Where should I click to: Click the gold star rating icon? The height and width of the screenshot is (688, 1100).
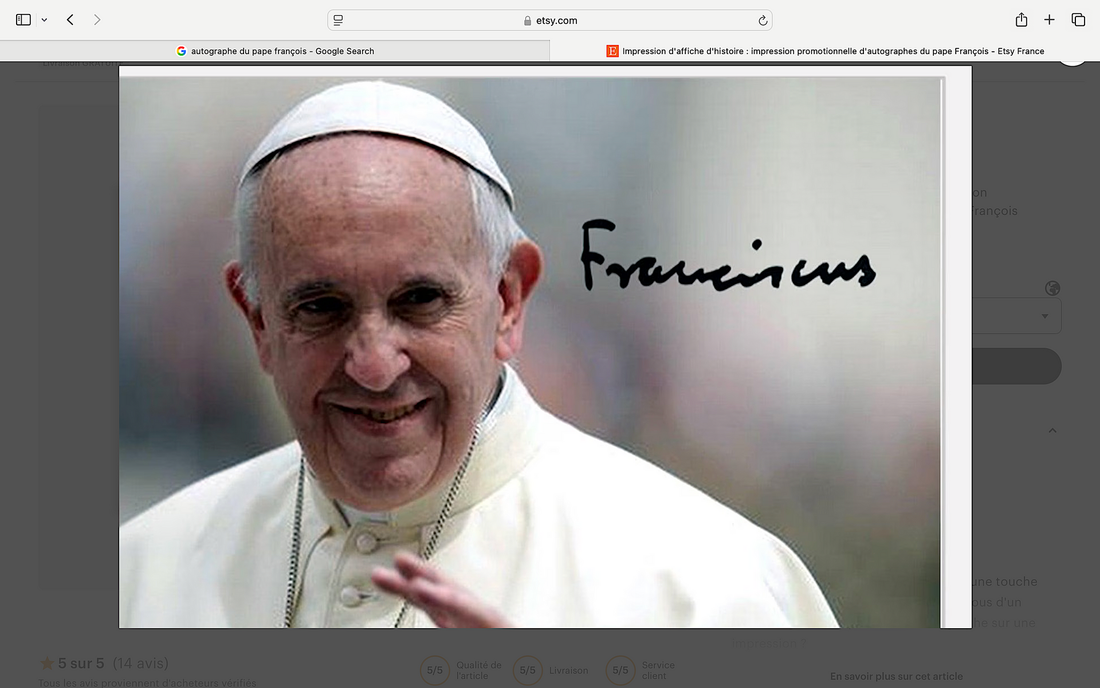point(47,663)
